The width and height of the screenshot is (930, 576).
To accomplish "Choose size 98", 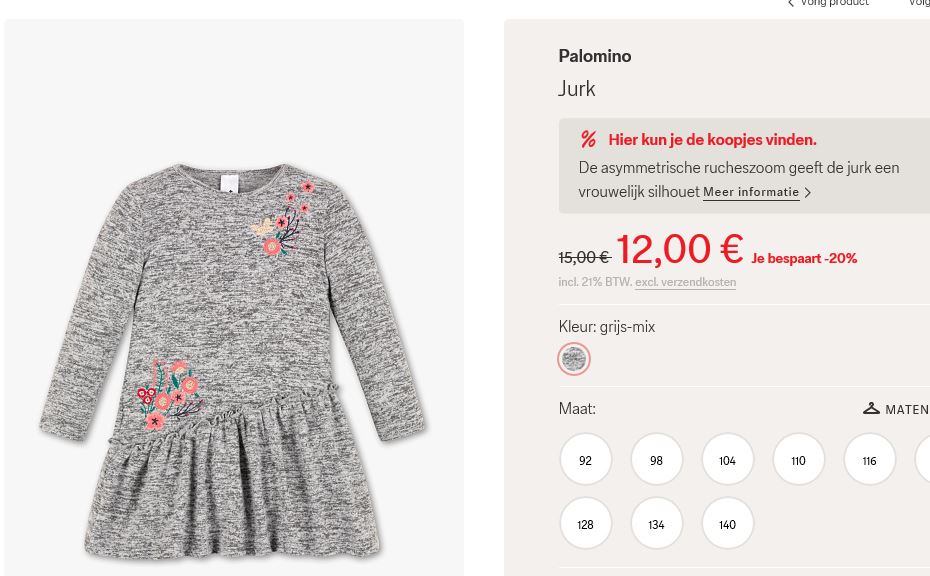I will pos(656,460).
